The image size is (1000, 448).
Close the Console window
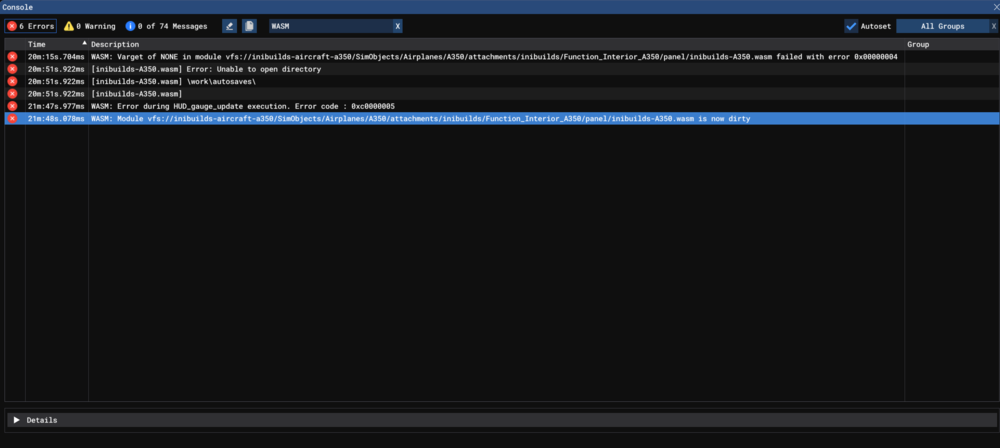click(x=991, y=7)
